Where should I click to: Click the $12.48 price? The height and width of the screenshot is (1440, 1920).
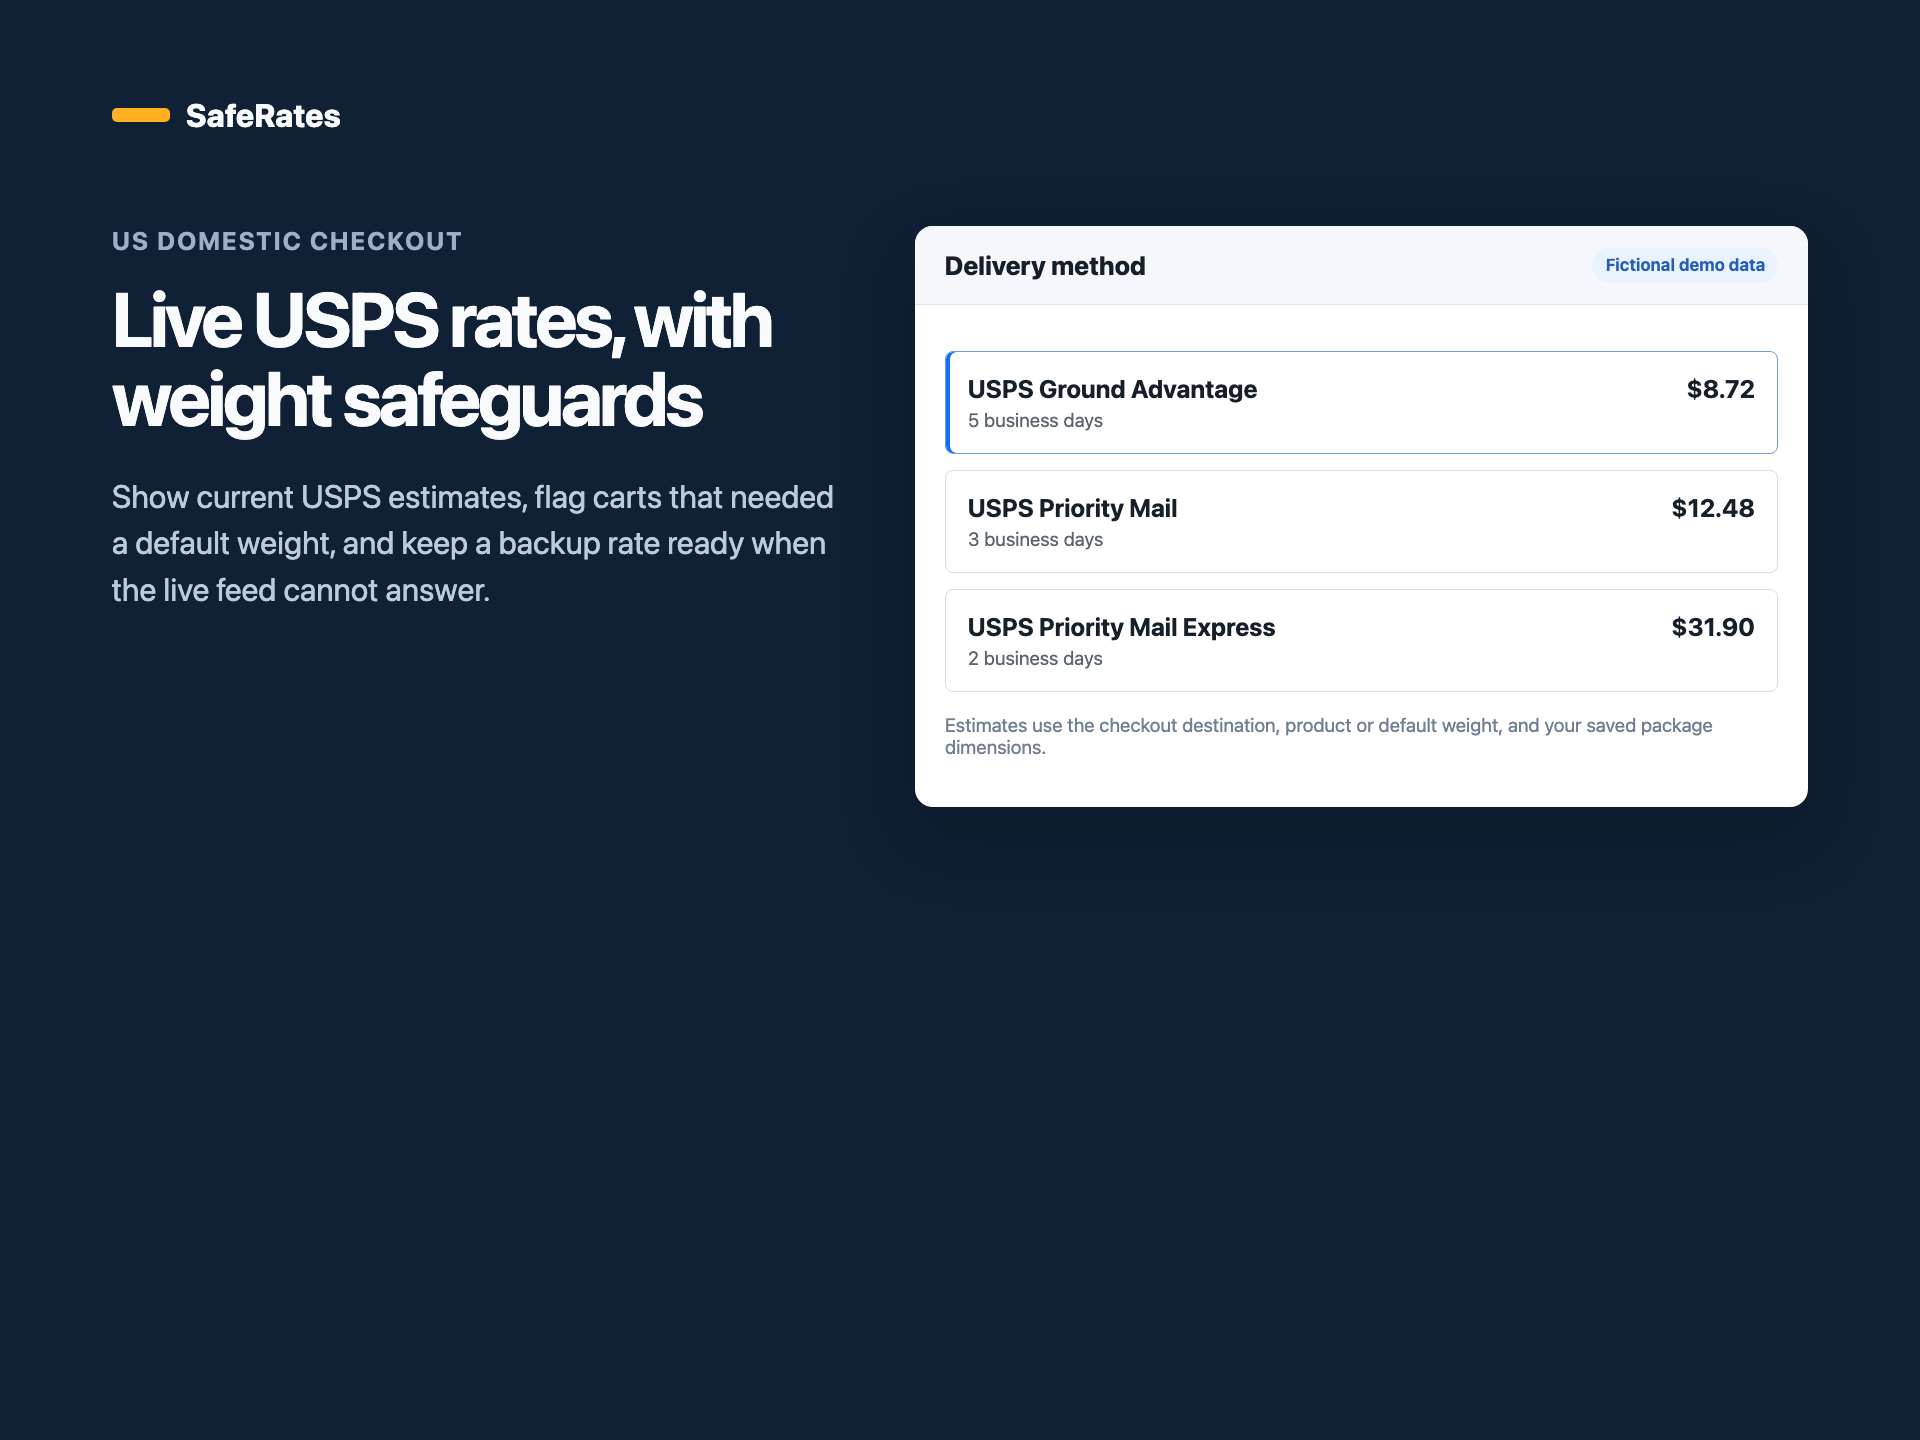coord(1713,508)
